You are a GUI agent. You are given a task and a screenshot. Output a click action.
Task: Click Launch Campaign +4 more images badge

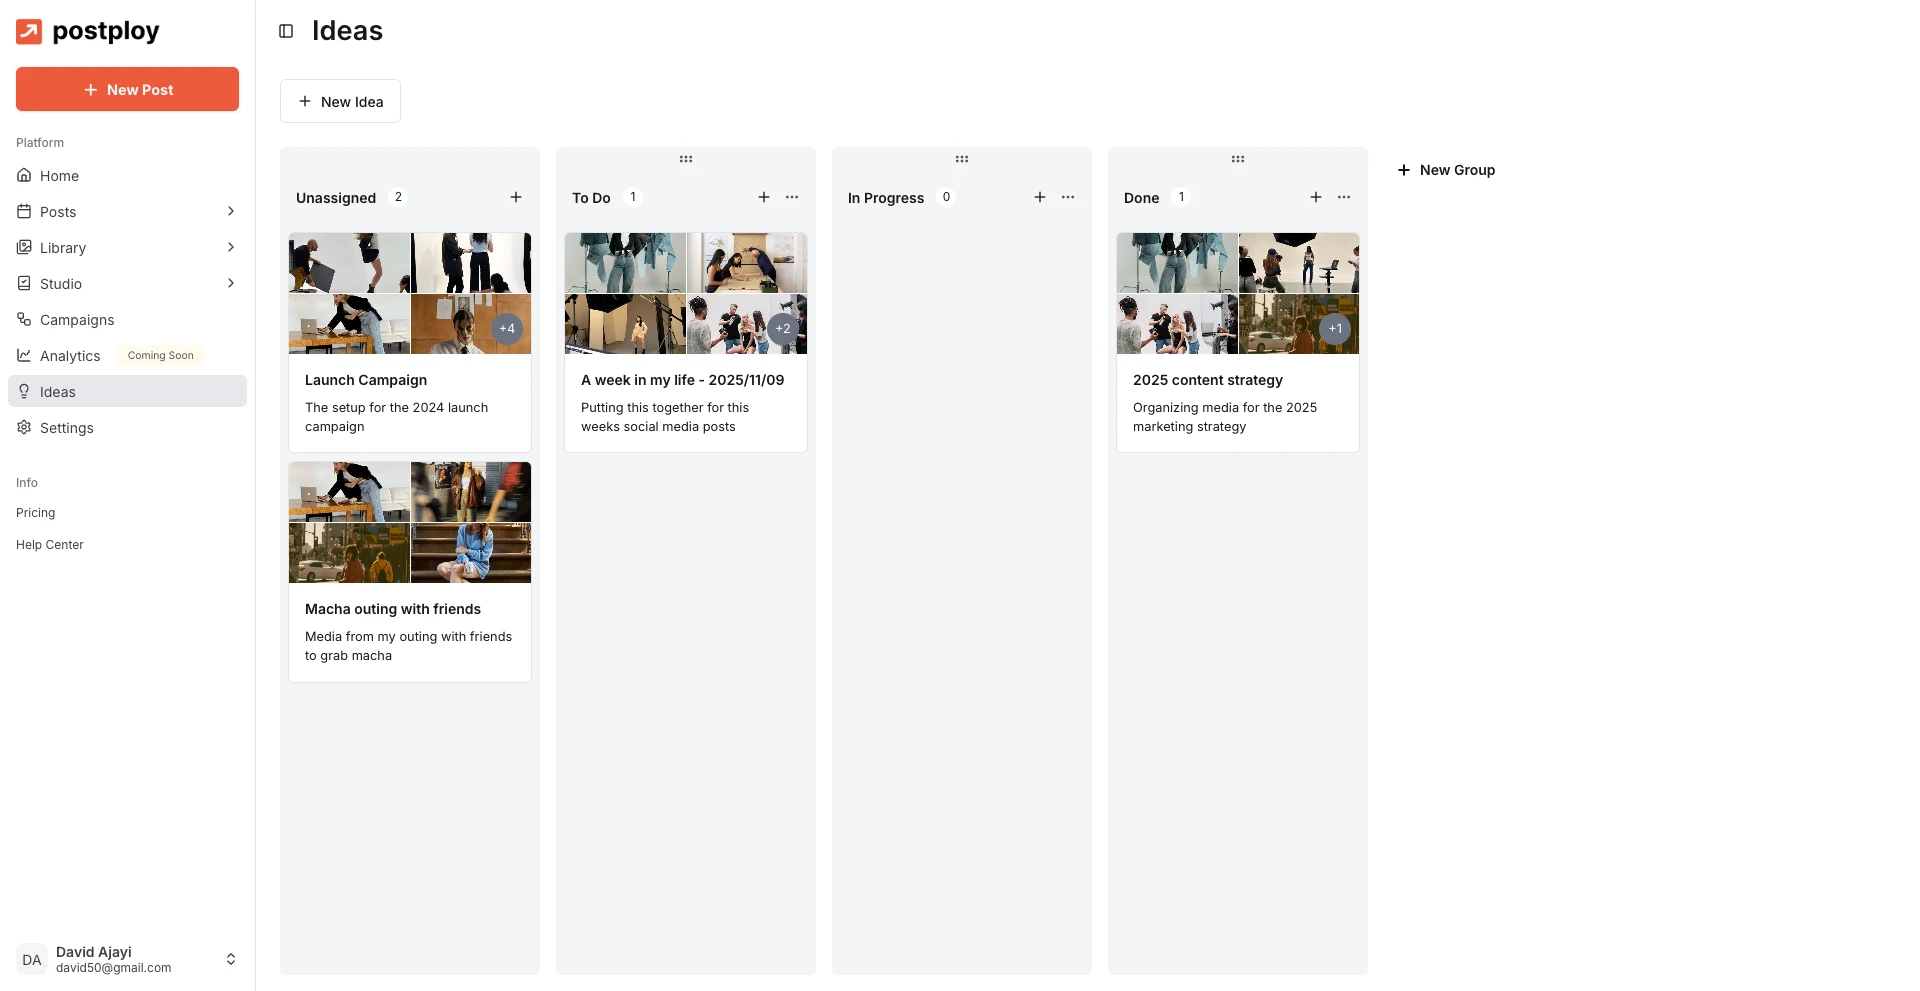pyautogui.click(x=507, y=328)
